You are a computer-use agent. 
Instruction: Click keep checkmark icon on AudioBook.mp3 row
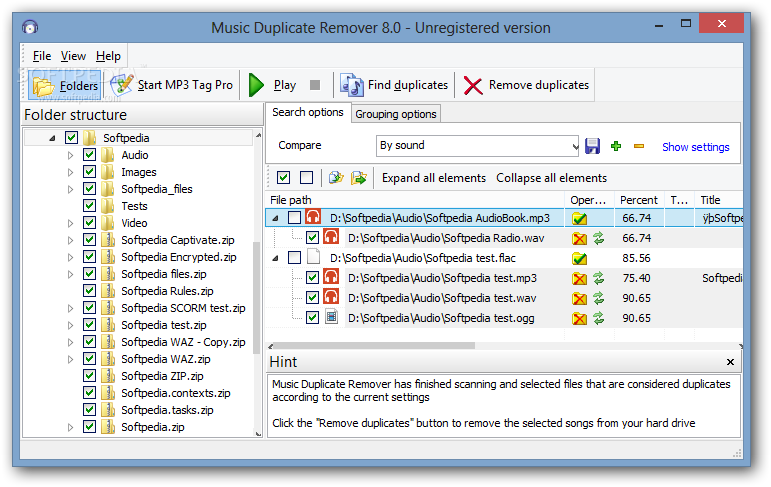click(x=579, y=218)
